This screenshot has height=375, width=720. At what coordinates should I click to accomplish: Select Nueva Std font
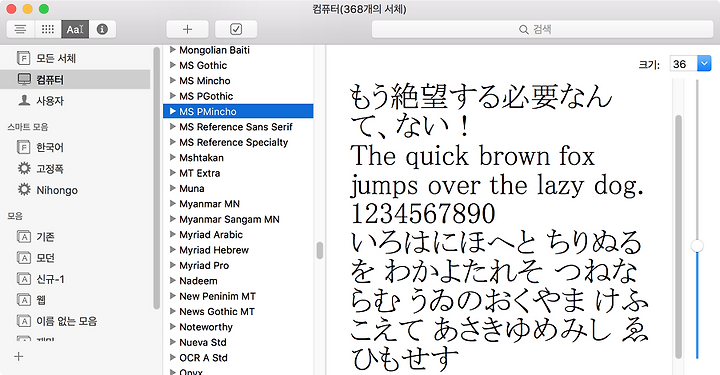238,342
